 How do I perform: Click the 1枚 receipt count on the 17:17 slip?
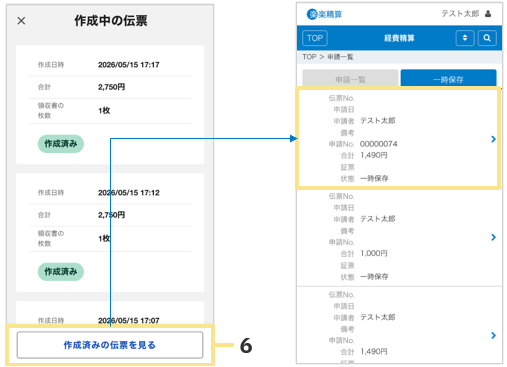(104, 110)
